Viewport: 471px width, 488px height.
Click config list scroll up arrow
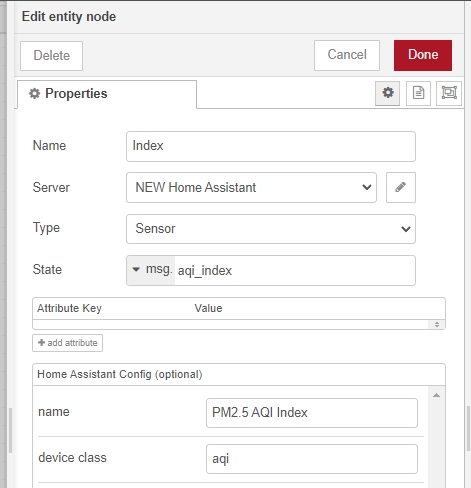click(x=436, y=395)
